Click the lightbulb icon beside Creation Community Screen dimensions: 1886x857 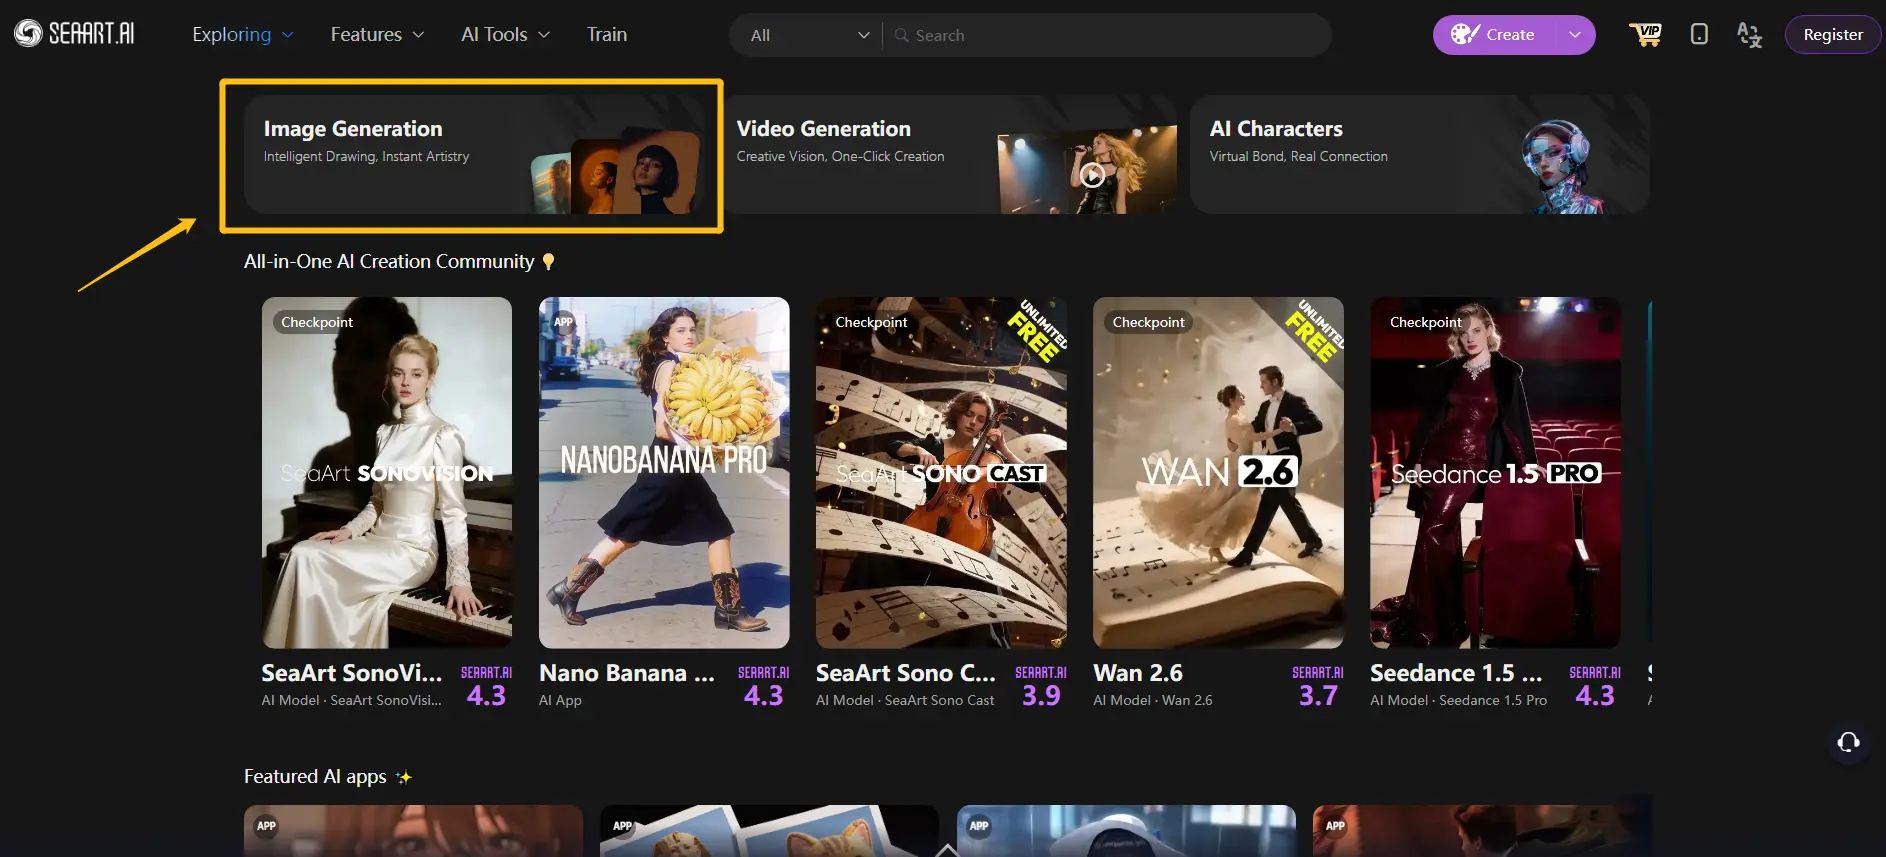pos(548,262)
